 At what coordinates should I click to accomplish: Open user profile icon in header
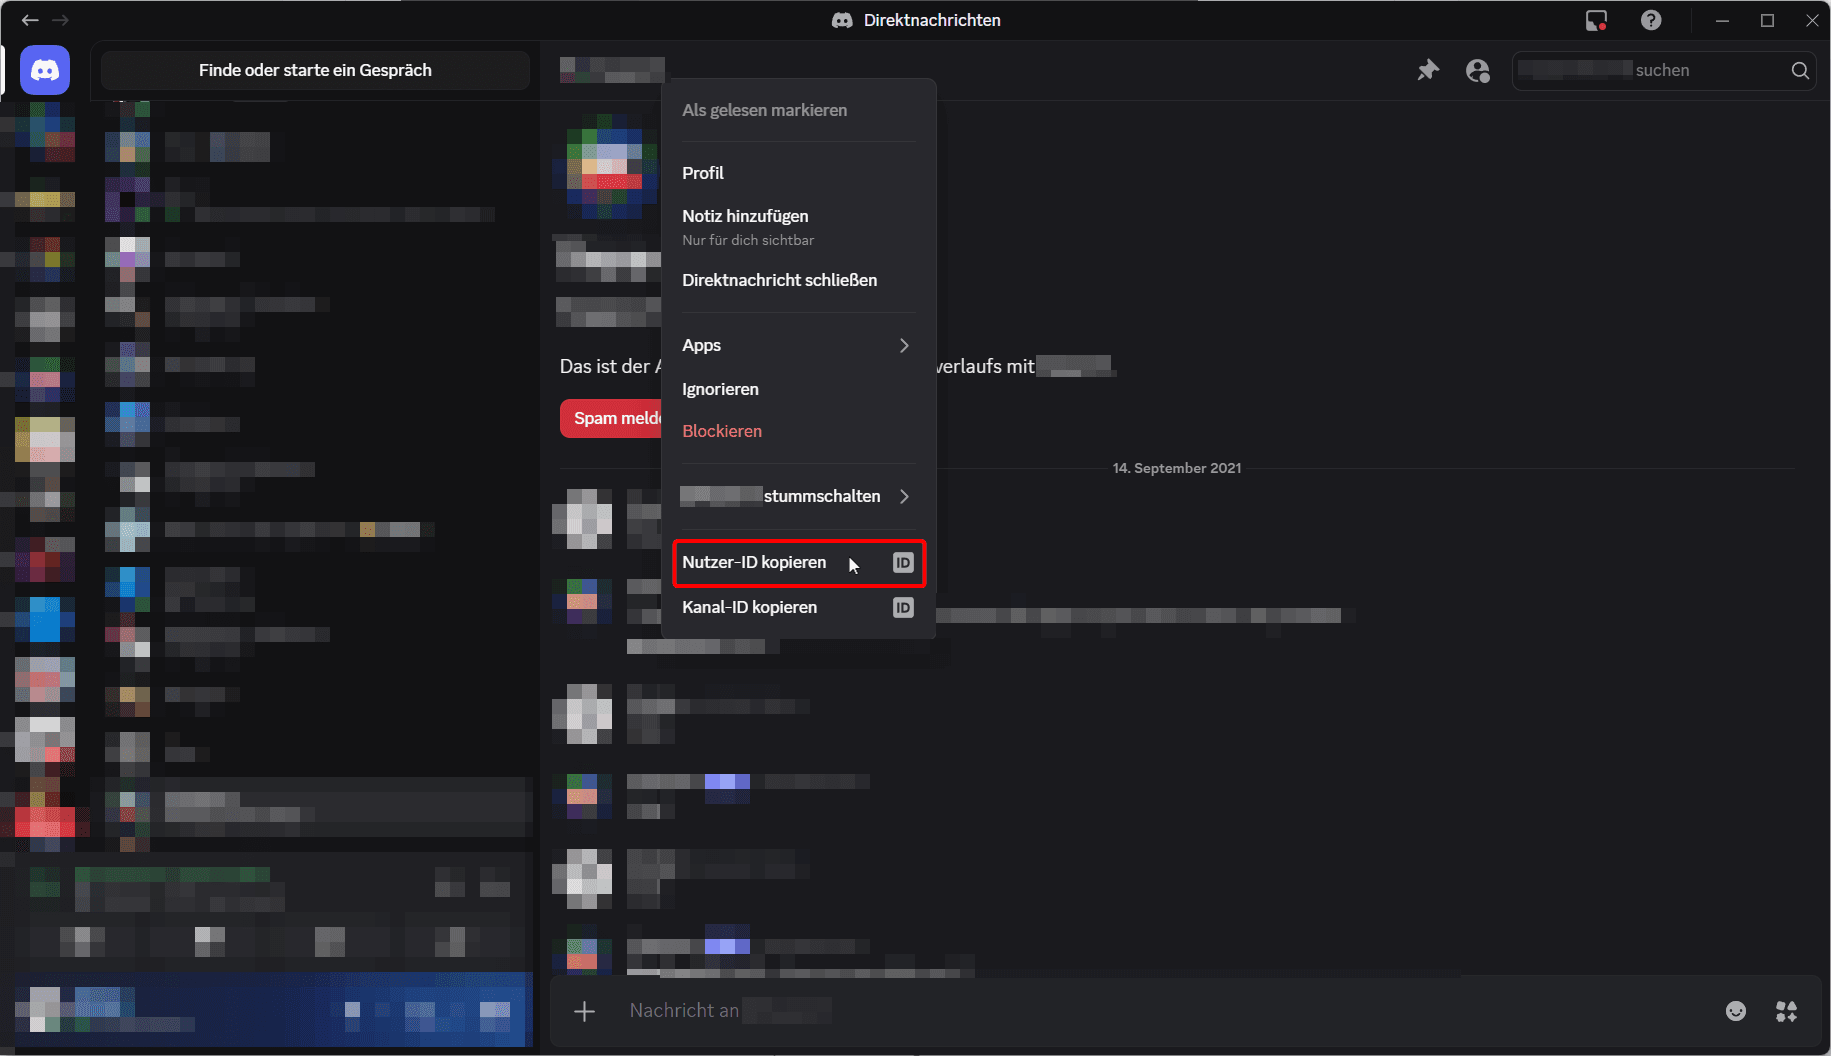1477,70
